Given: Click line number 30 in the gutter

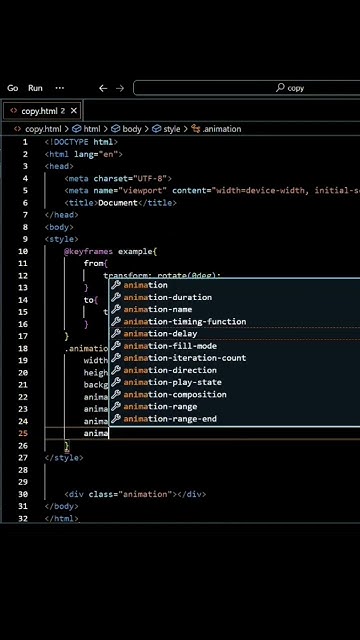Looking at the screenshot, I should (23, 494).
